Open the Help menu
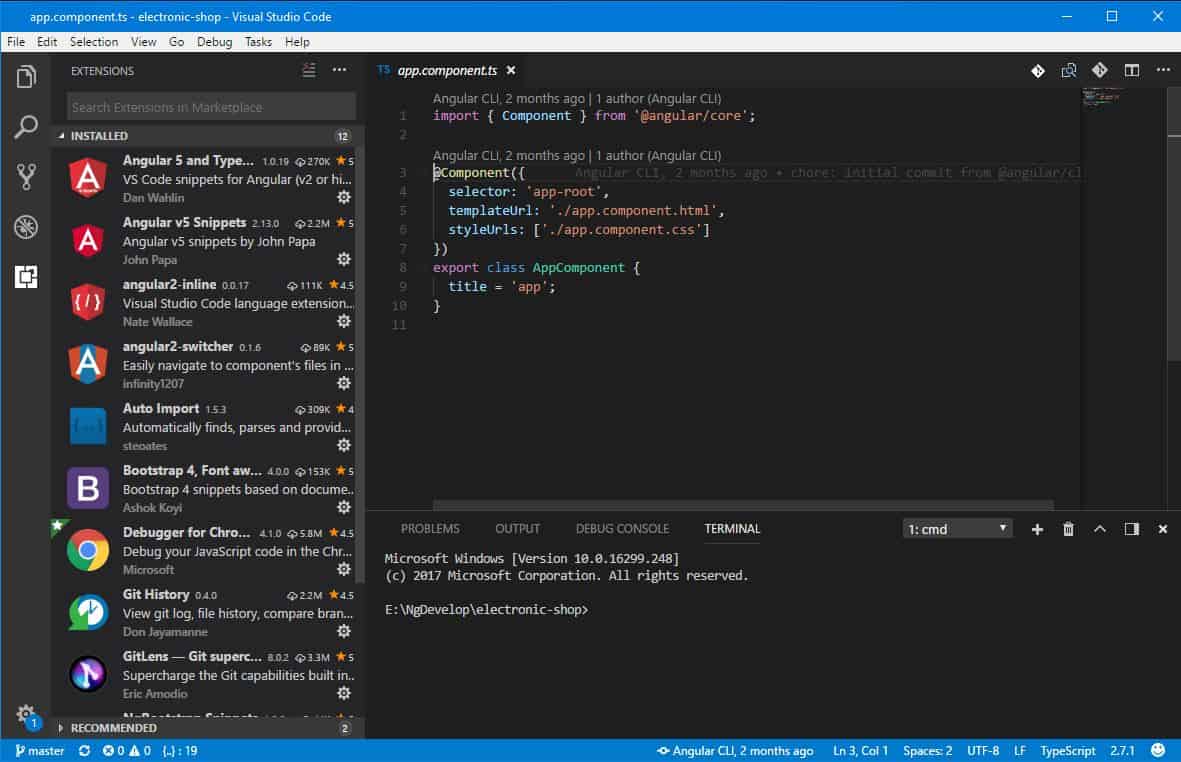 (x=298, y=42)
